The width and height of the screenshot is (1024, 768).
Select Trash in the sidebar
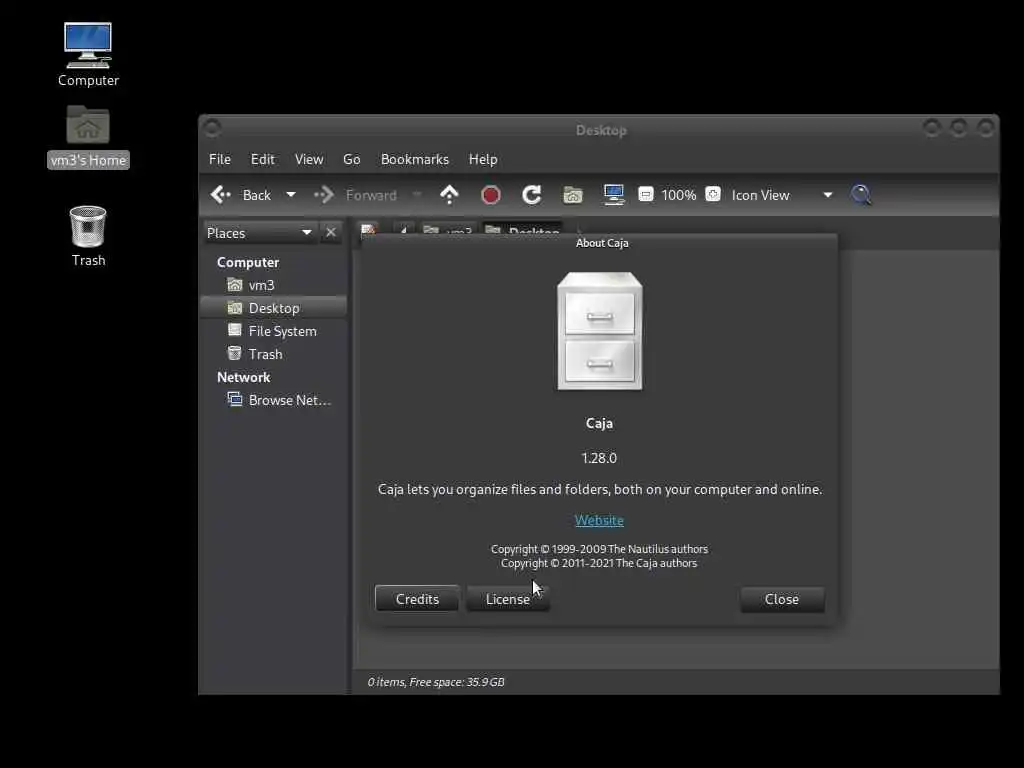pos(274,354)
